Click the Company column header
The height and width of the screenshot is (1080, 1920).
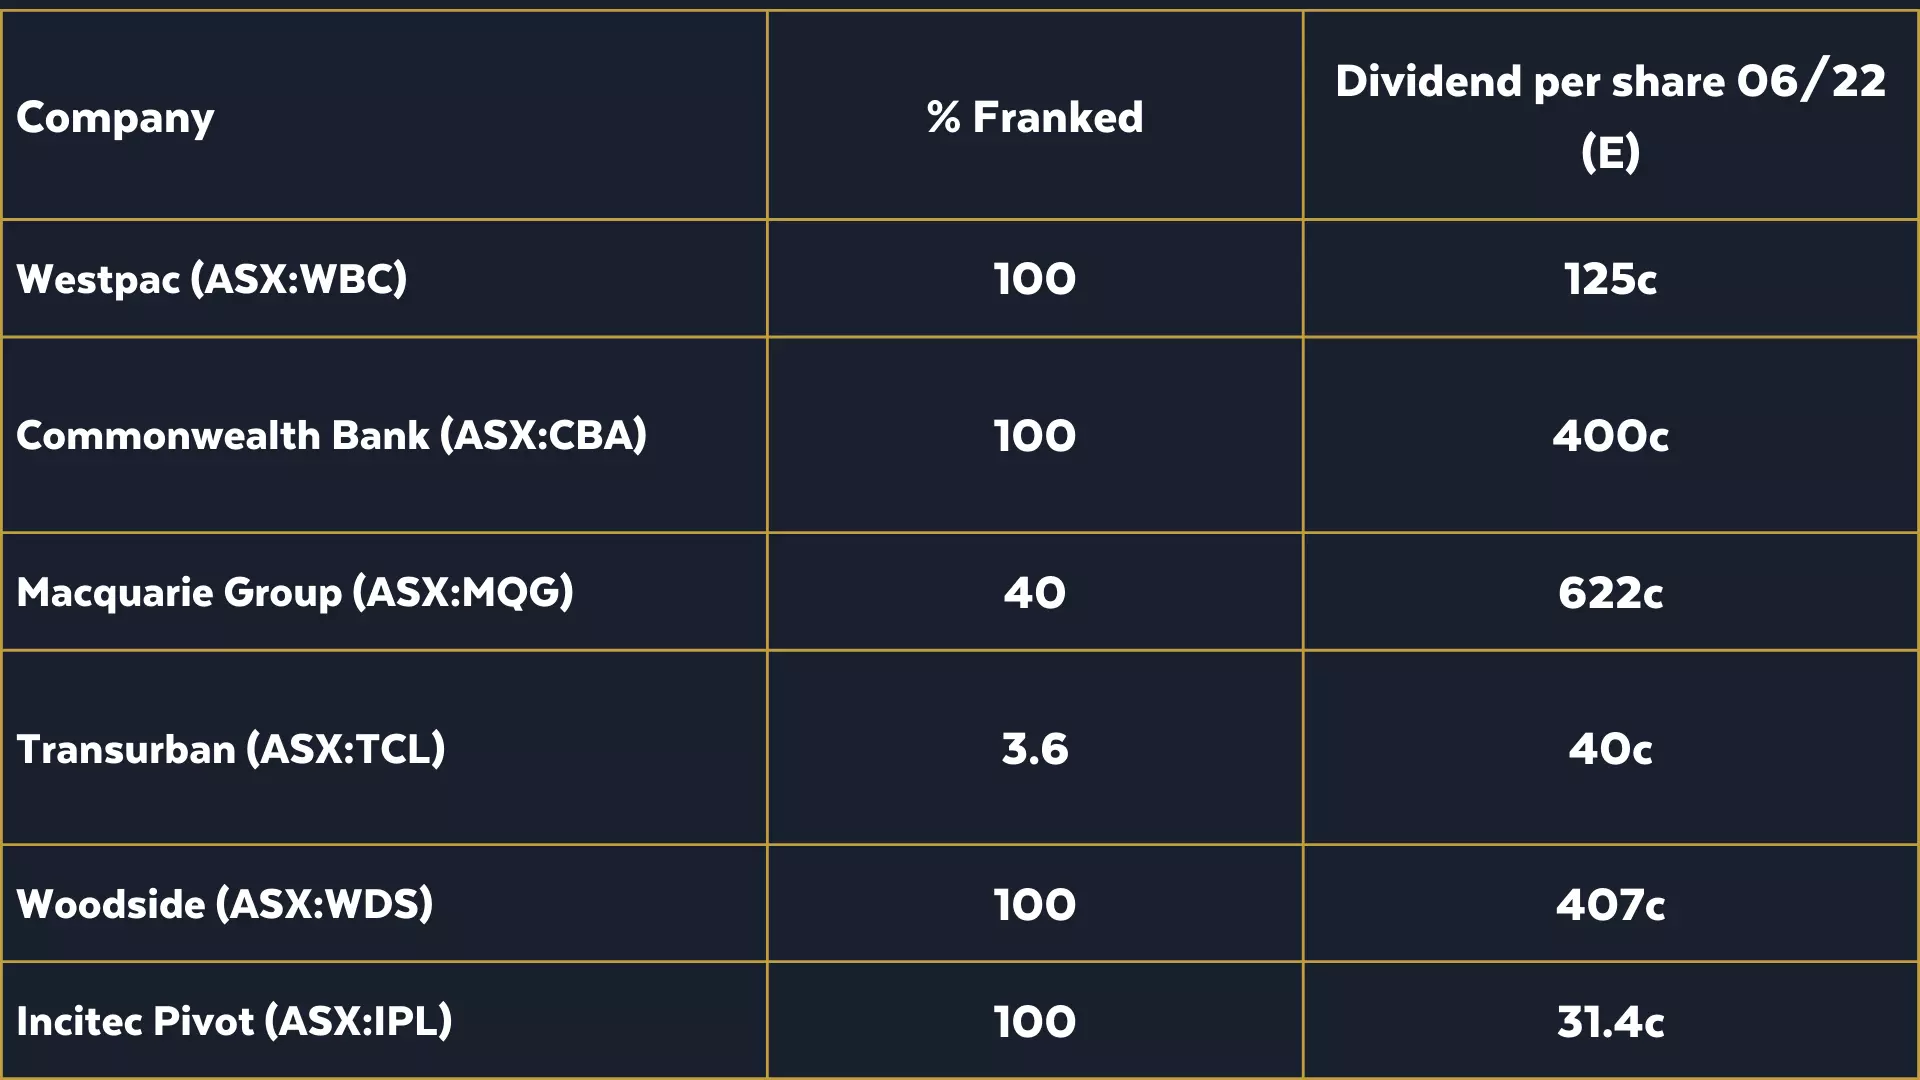115,118
